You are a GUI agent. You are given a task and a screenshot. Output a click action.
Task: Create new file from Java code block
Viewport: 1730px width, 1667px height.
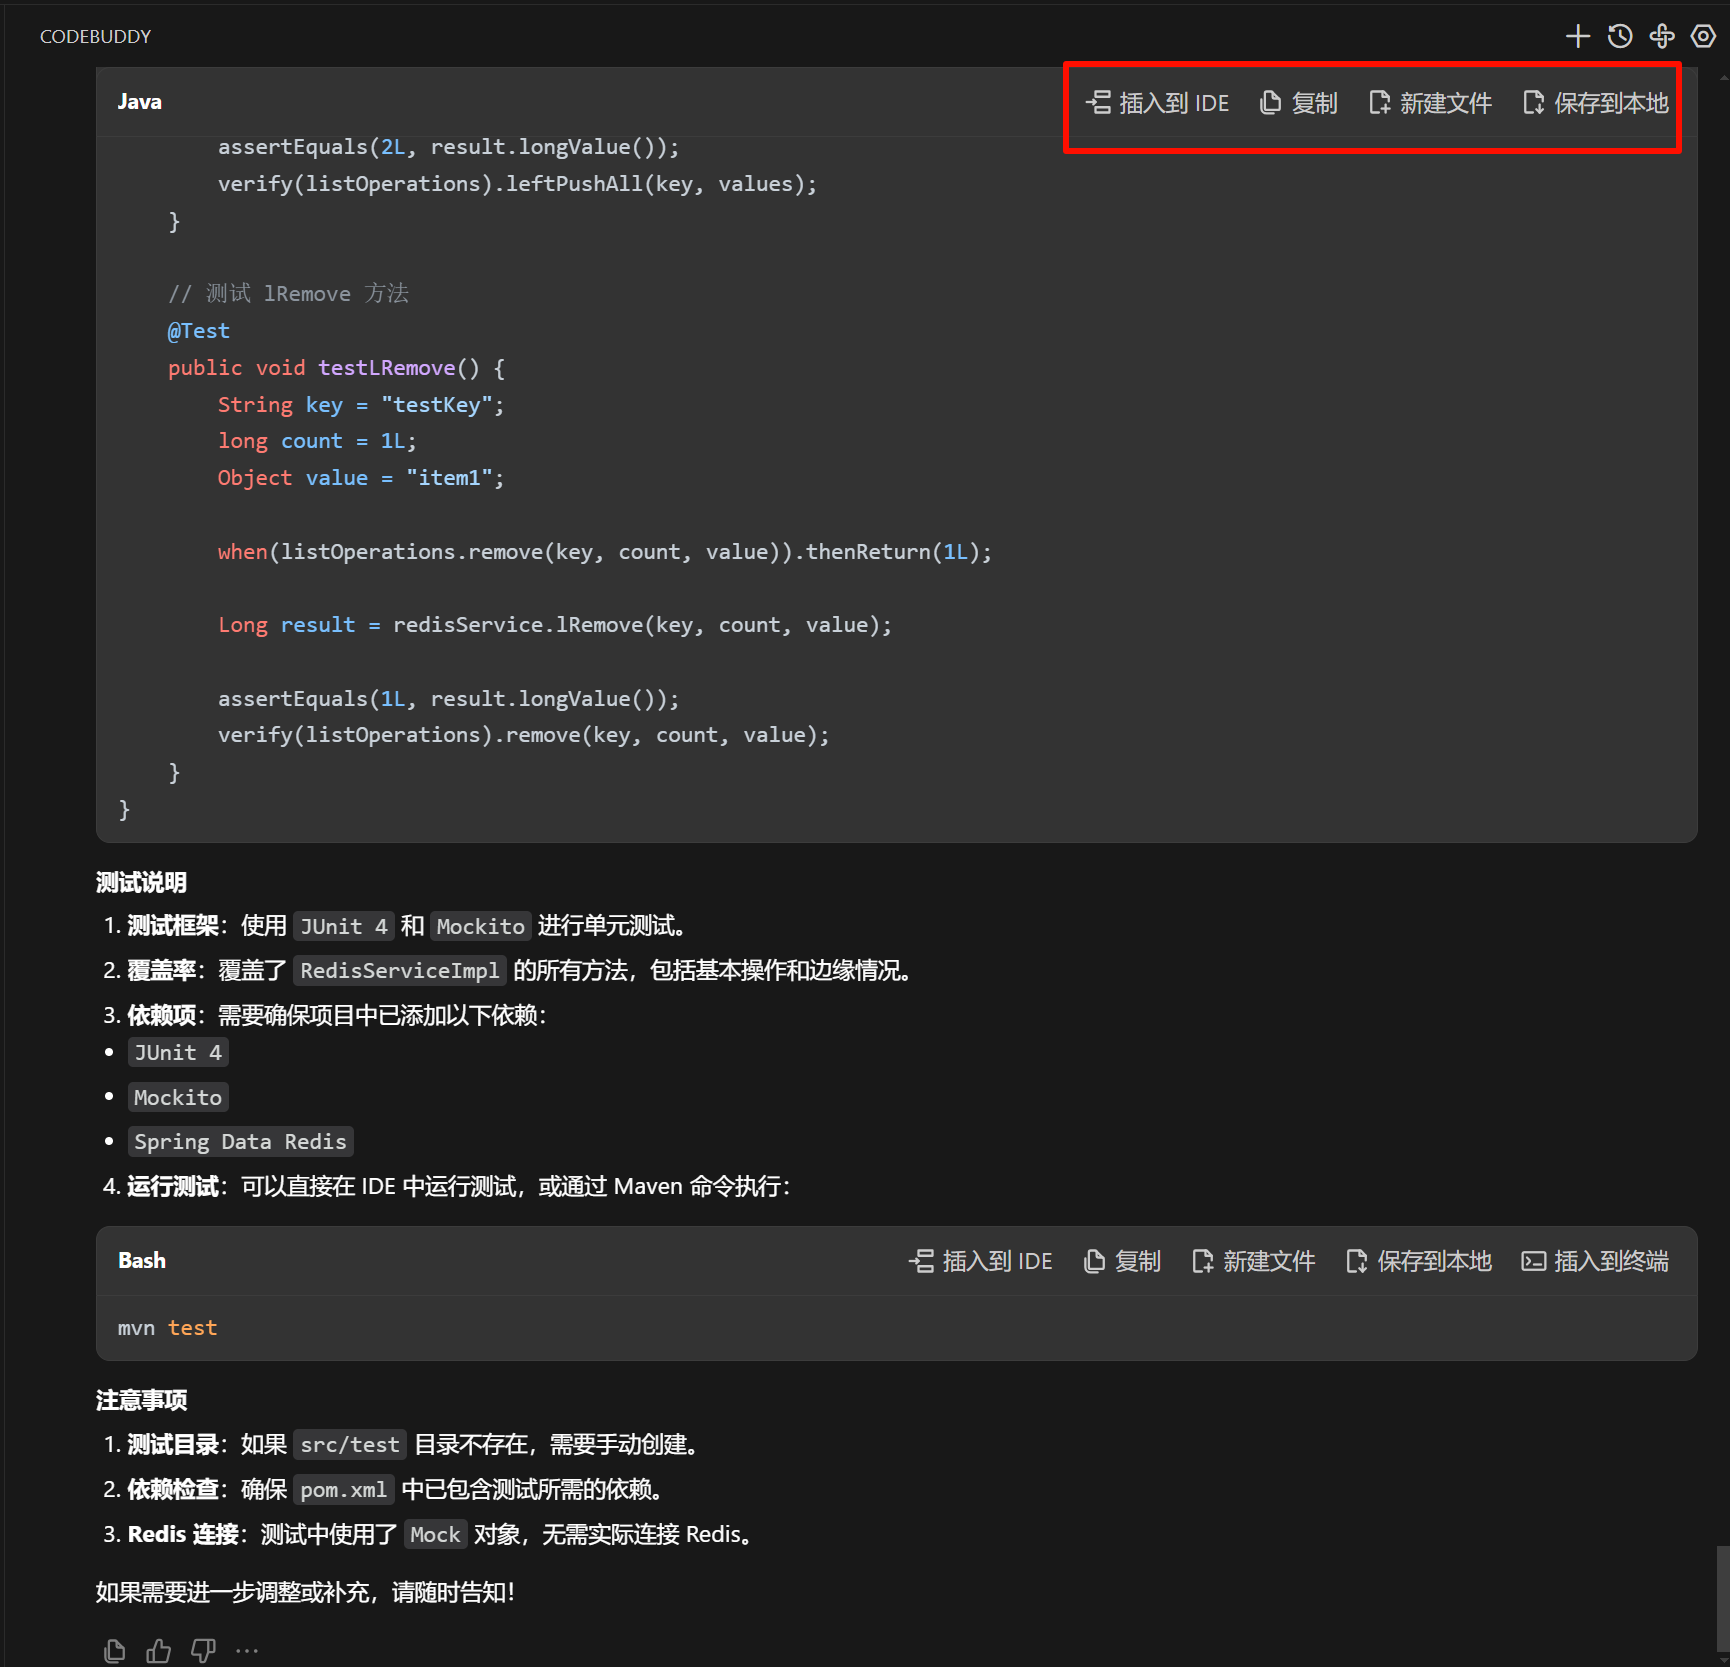tap(1430, 103)
